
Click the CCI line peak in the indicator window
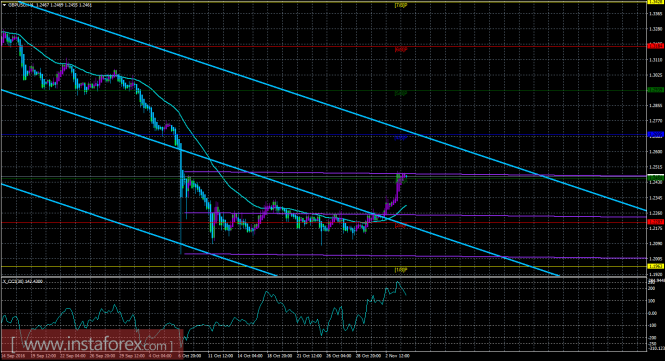(398, 283)
